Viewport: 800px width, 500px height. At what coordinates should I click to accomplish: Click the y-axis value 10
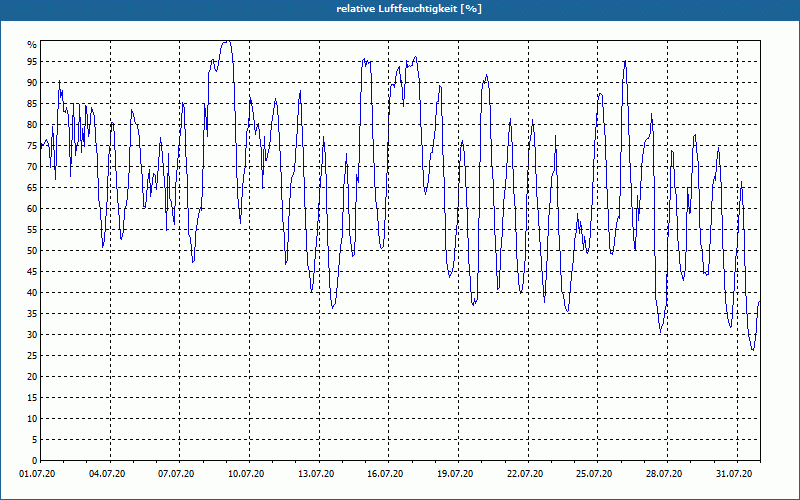click(x=32, y=419)
